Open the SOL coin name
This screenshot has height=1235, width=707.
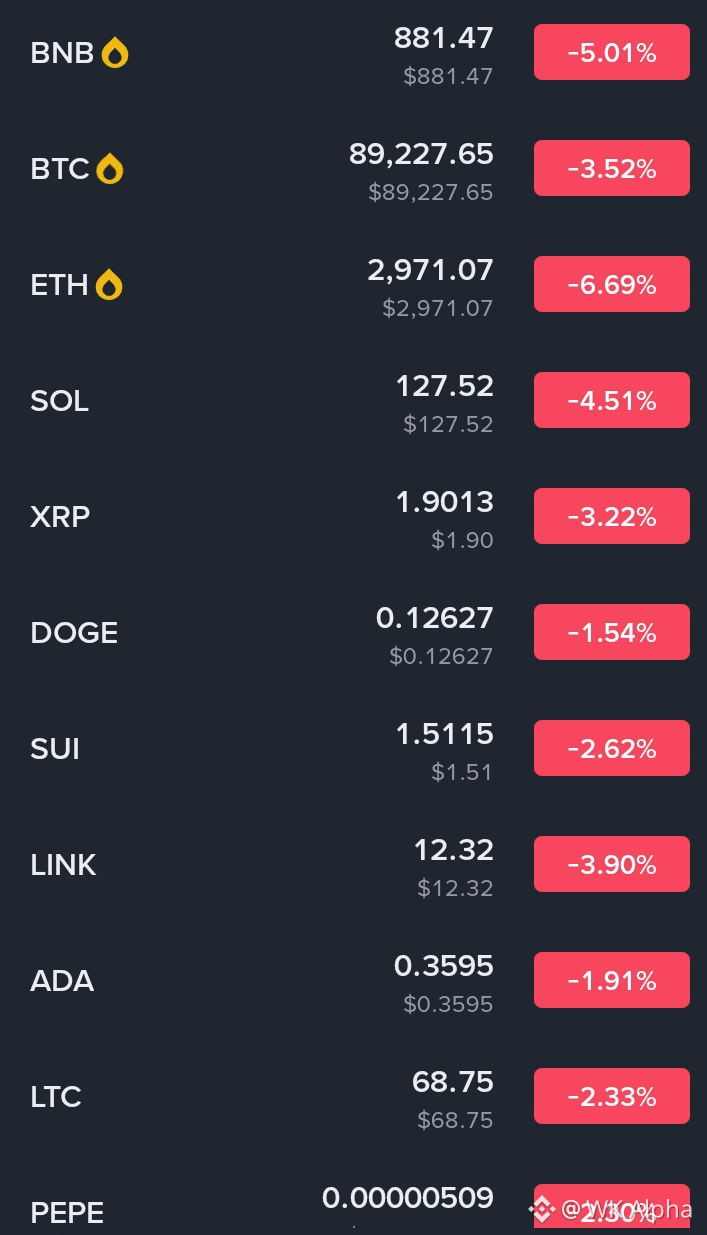click(60, 401)
